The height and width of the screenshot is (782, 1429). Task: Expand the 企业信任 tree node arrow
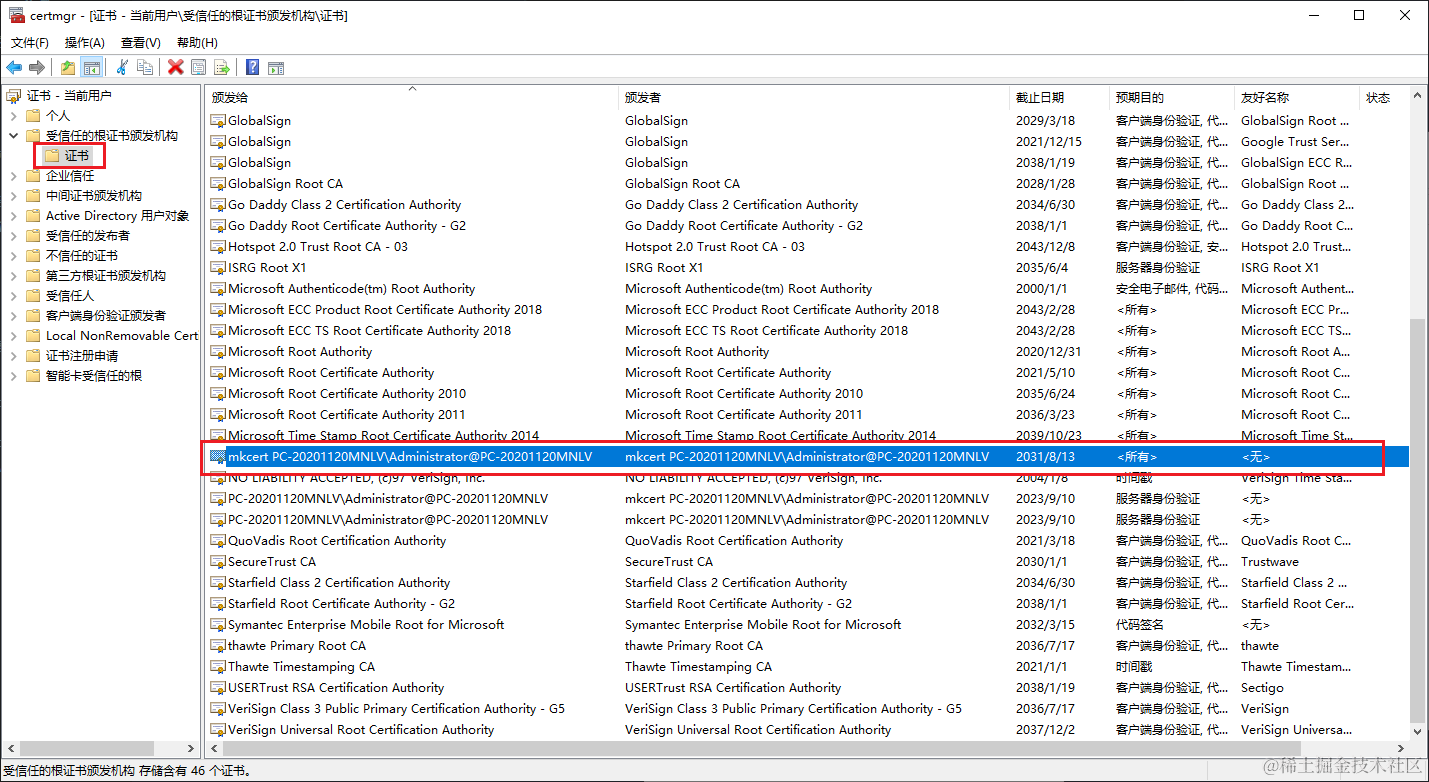[13, 176]
